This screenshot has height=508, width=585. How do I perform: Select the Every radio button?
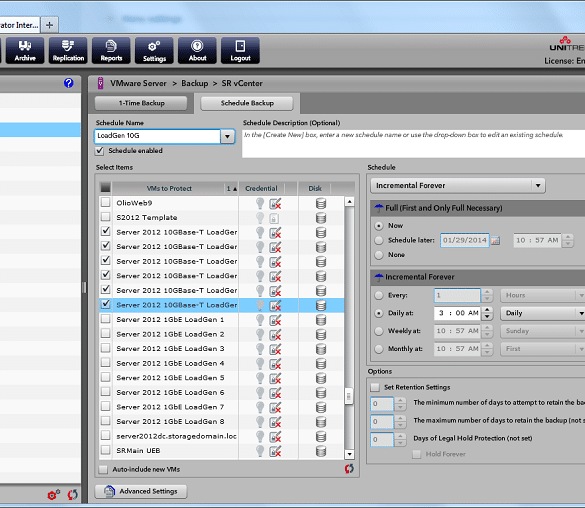379,295
